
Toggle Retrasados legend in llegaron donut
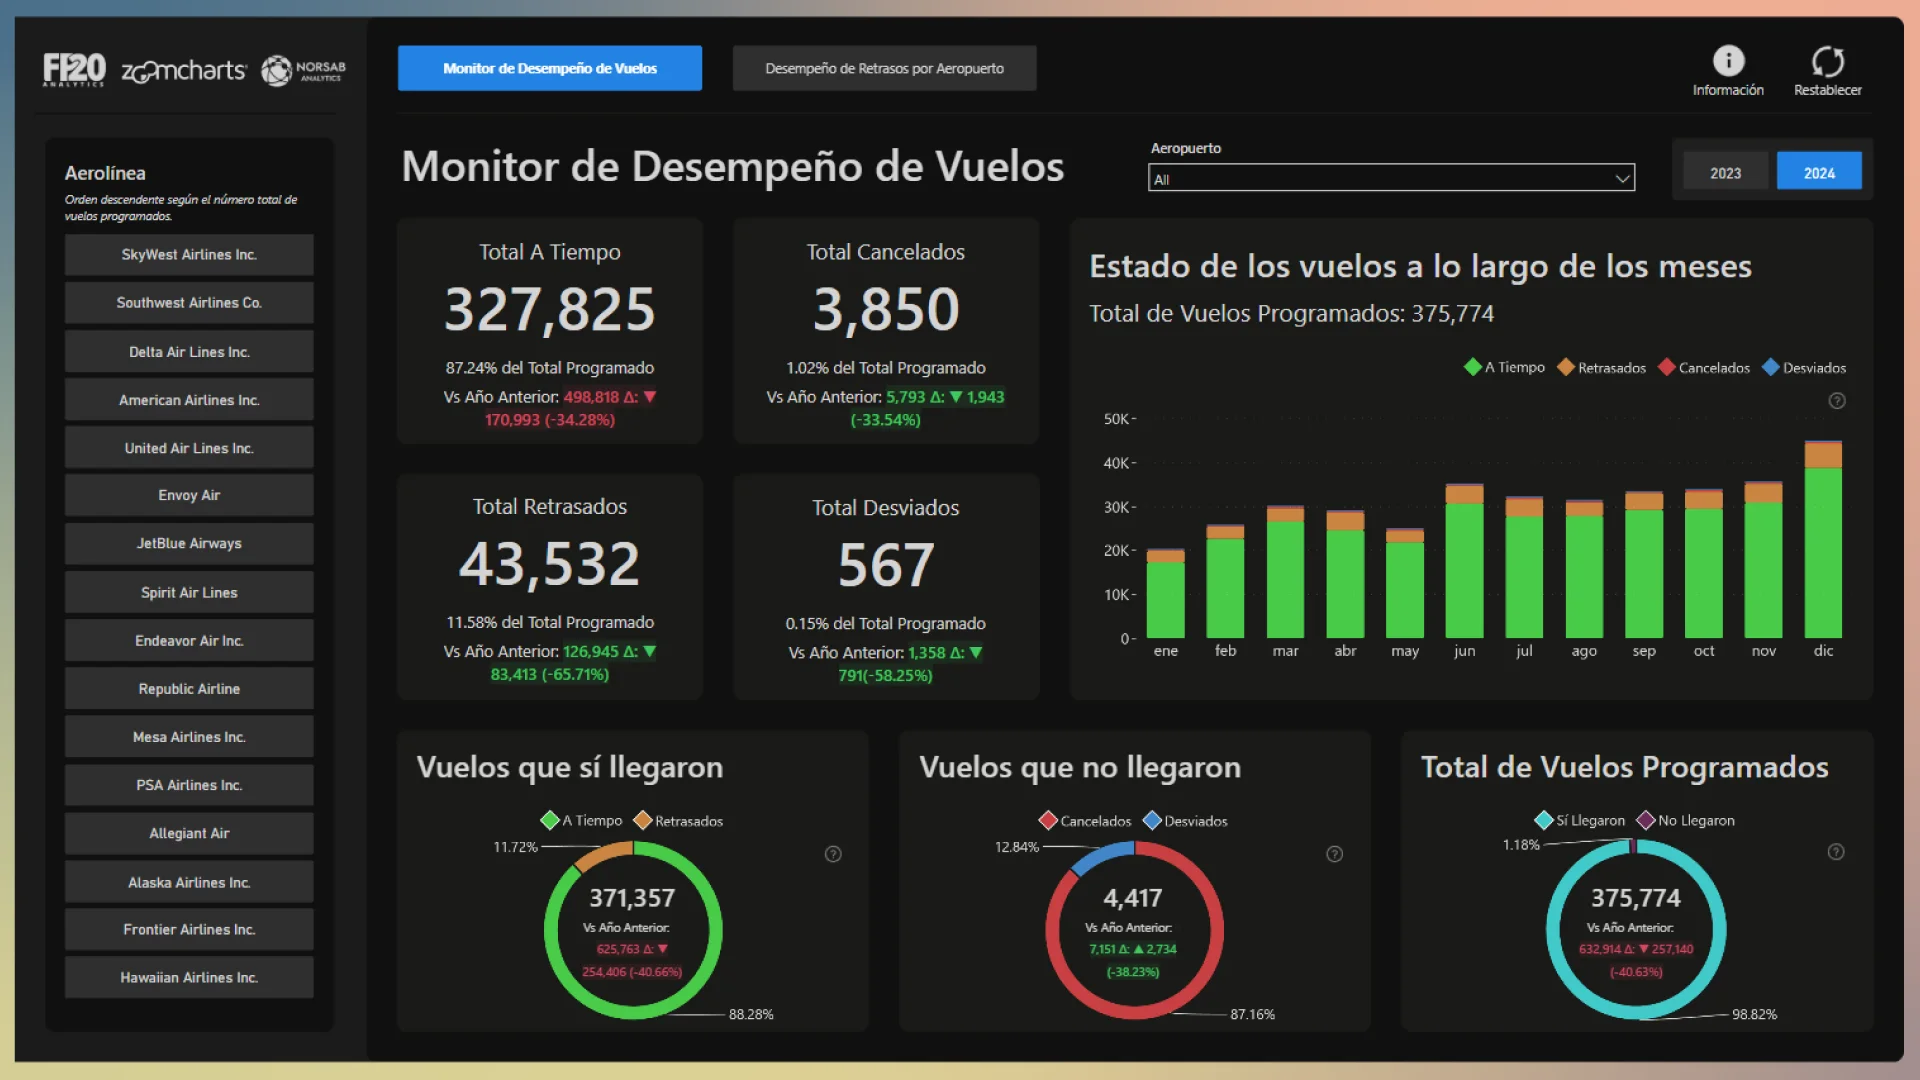(x=678, y=821)
